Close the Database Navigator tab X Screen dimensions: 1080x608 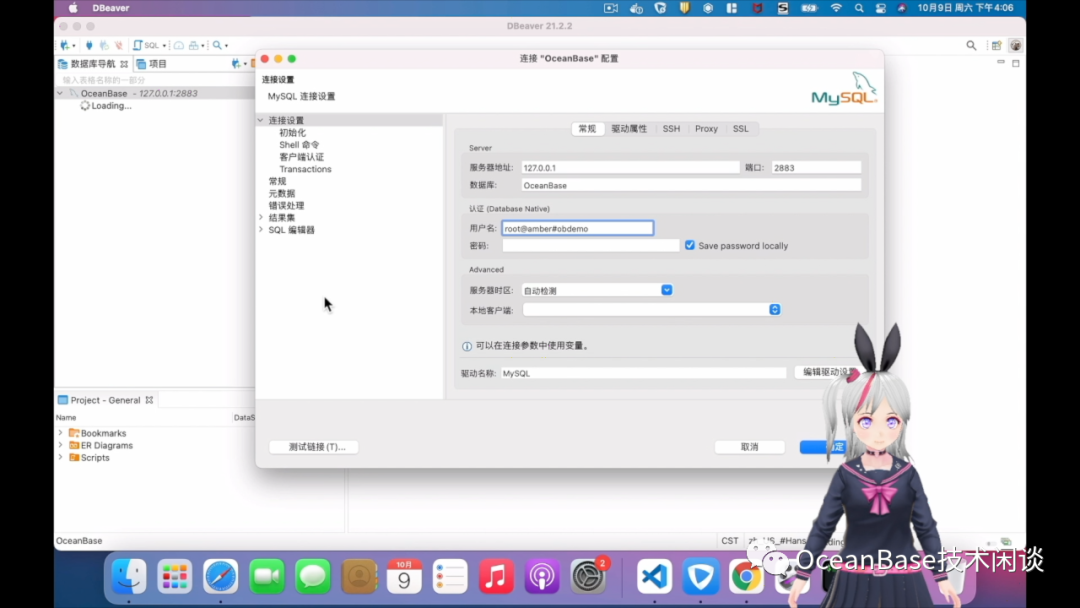pos(124,63)
